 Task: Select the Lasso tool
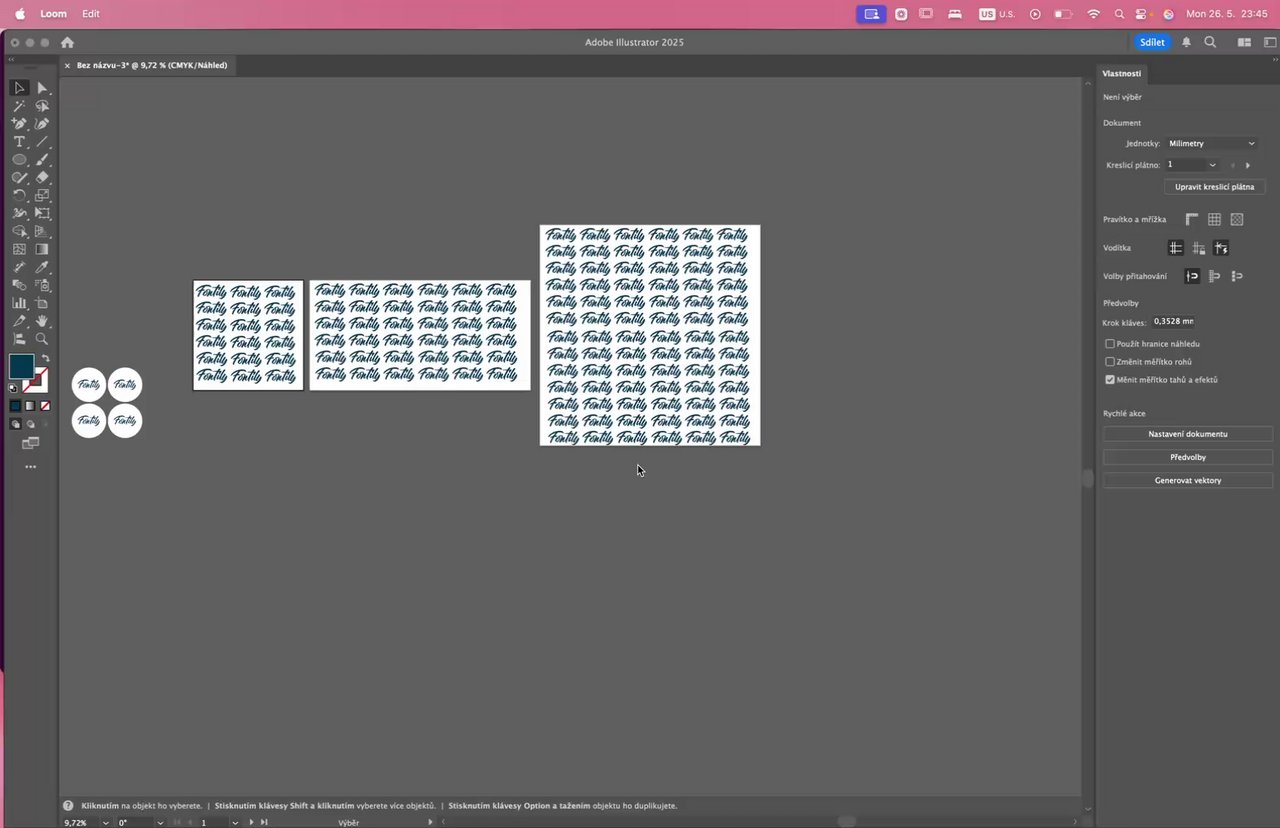(x=42, y=106)
